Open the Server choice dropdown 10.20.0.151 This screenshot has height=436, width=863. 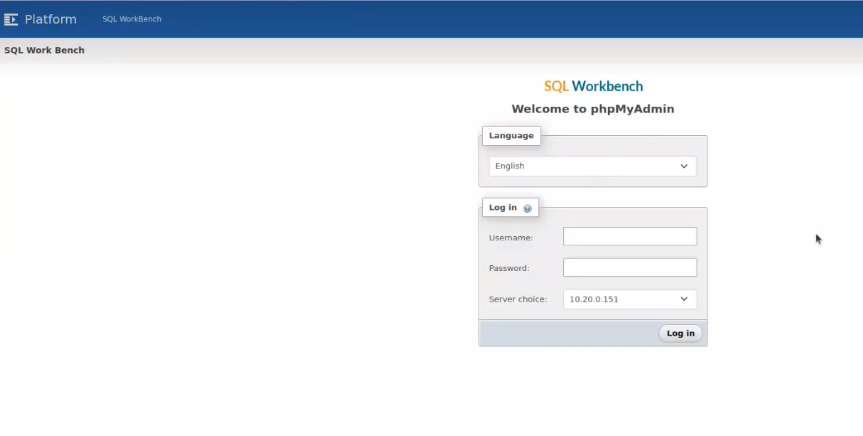pyautogui.click(x=630, y=299)
